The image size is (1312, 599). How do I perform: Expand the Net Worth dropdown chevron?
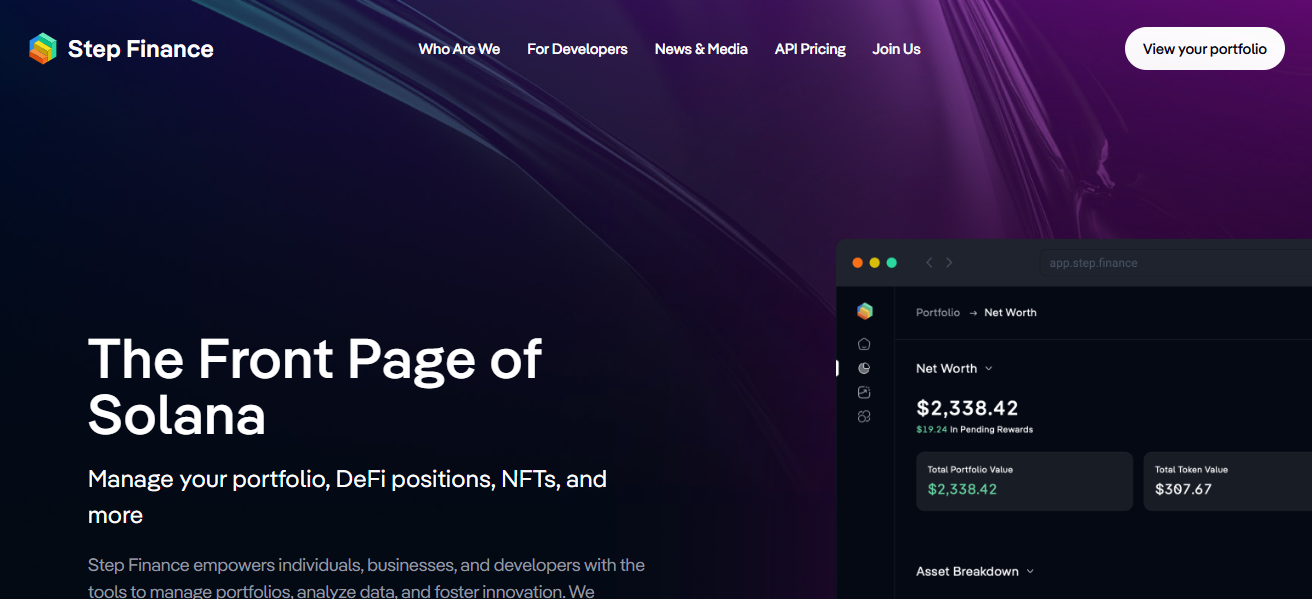[x=989, y=369]
